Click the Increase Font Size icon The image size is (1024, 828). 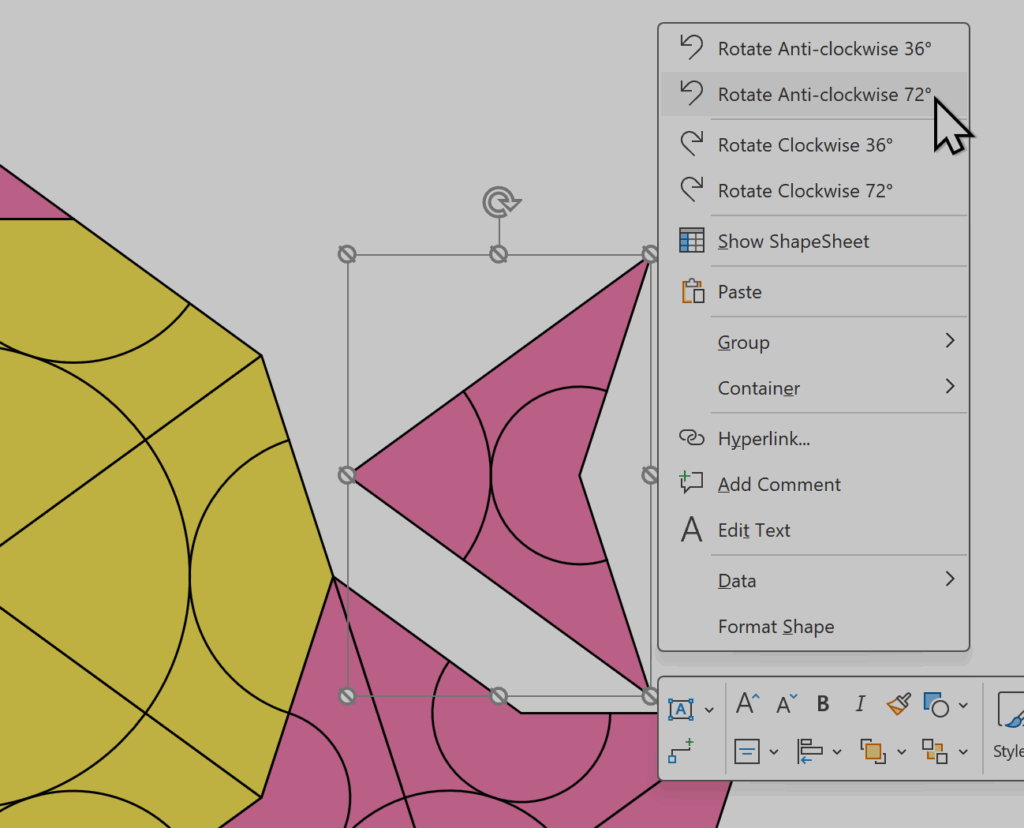pyautogui.click(x=748, y=704)
